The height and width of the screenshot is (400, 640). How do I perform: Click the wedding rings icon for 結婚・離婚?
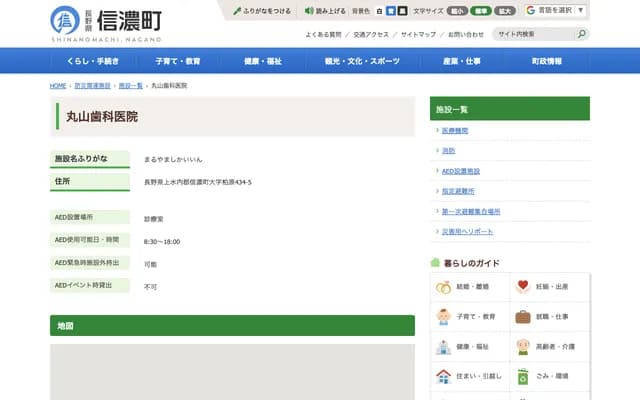pyautogui.click(x=443, y=287)
